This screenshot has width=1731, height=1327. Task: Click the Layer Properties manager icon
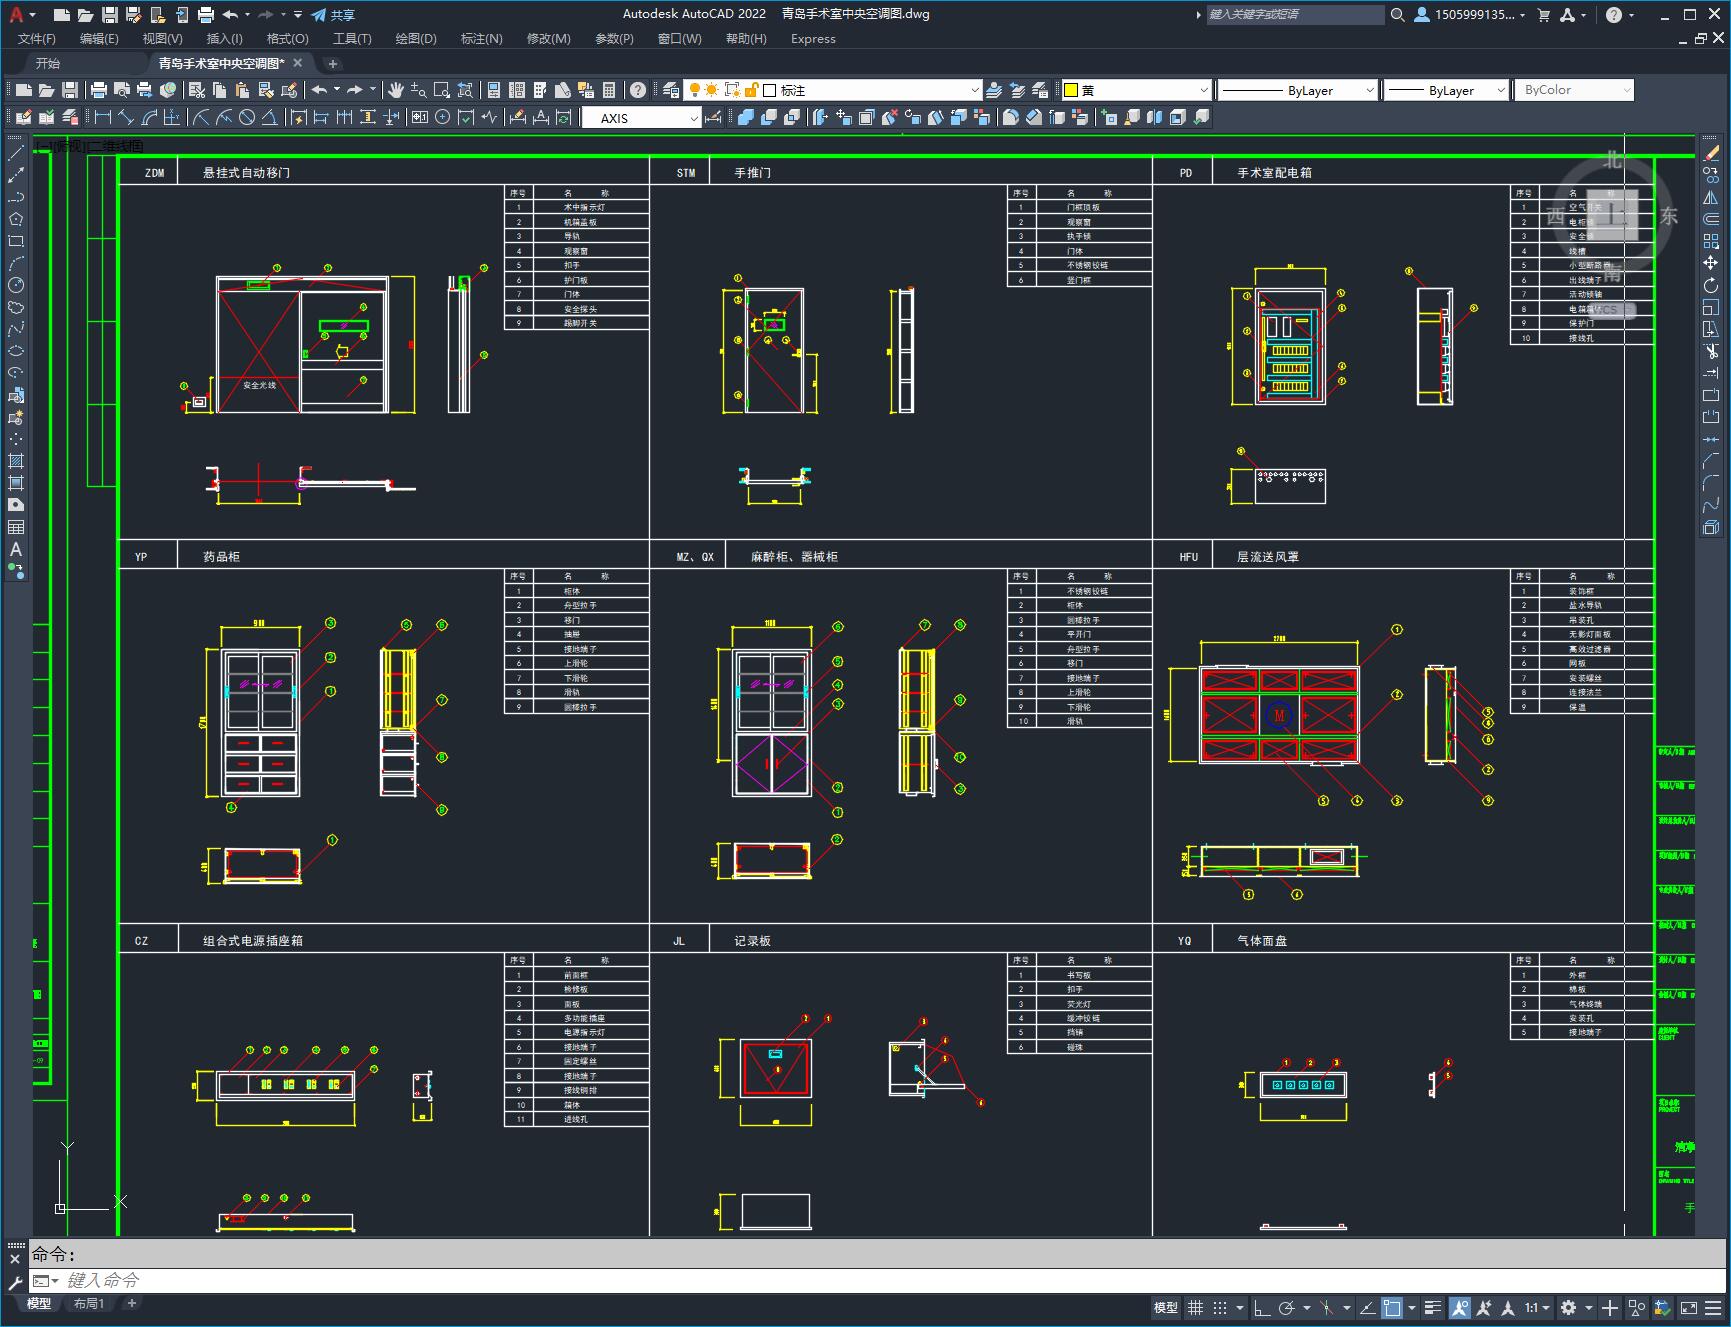[671, 90]
